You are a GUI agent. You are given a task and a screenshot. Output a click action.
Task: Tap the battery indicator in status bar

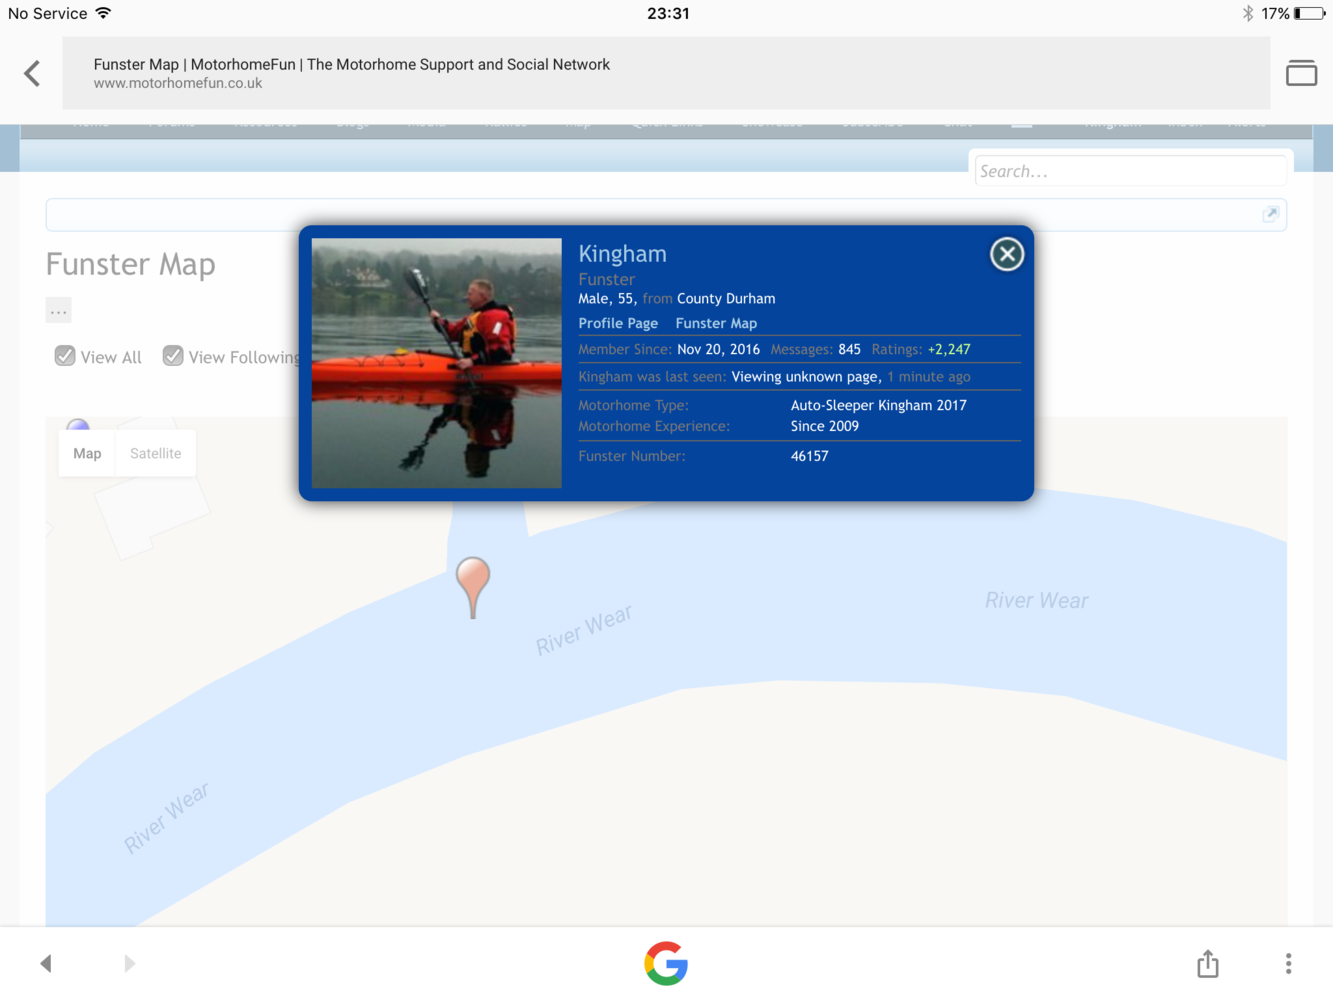(x=1309, y=13)
